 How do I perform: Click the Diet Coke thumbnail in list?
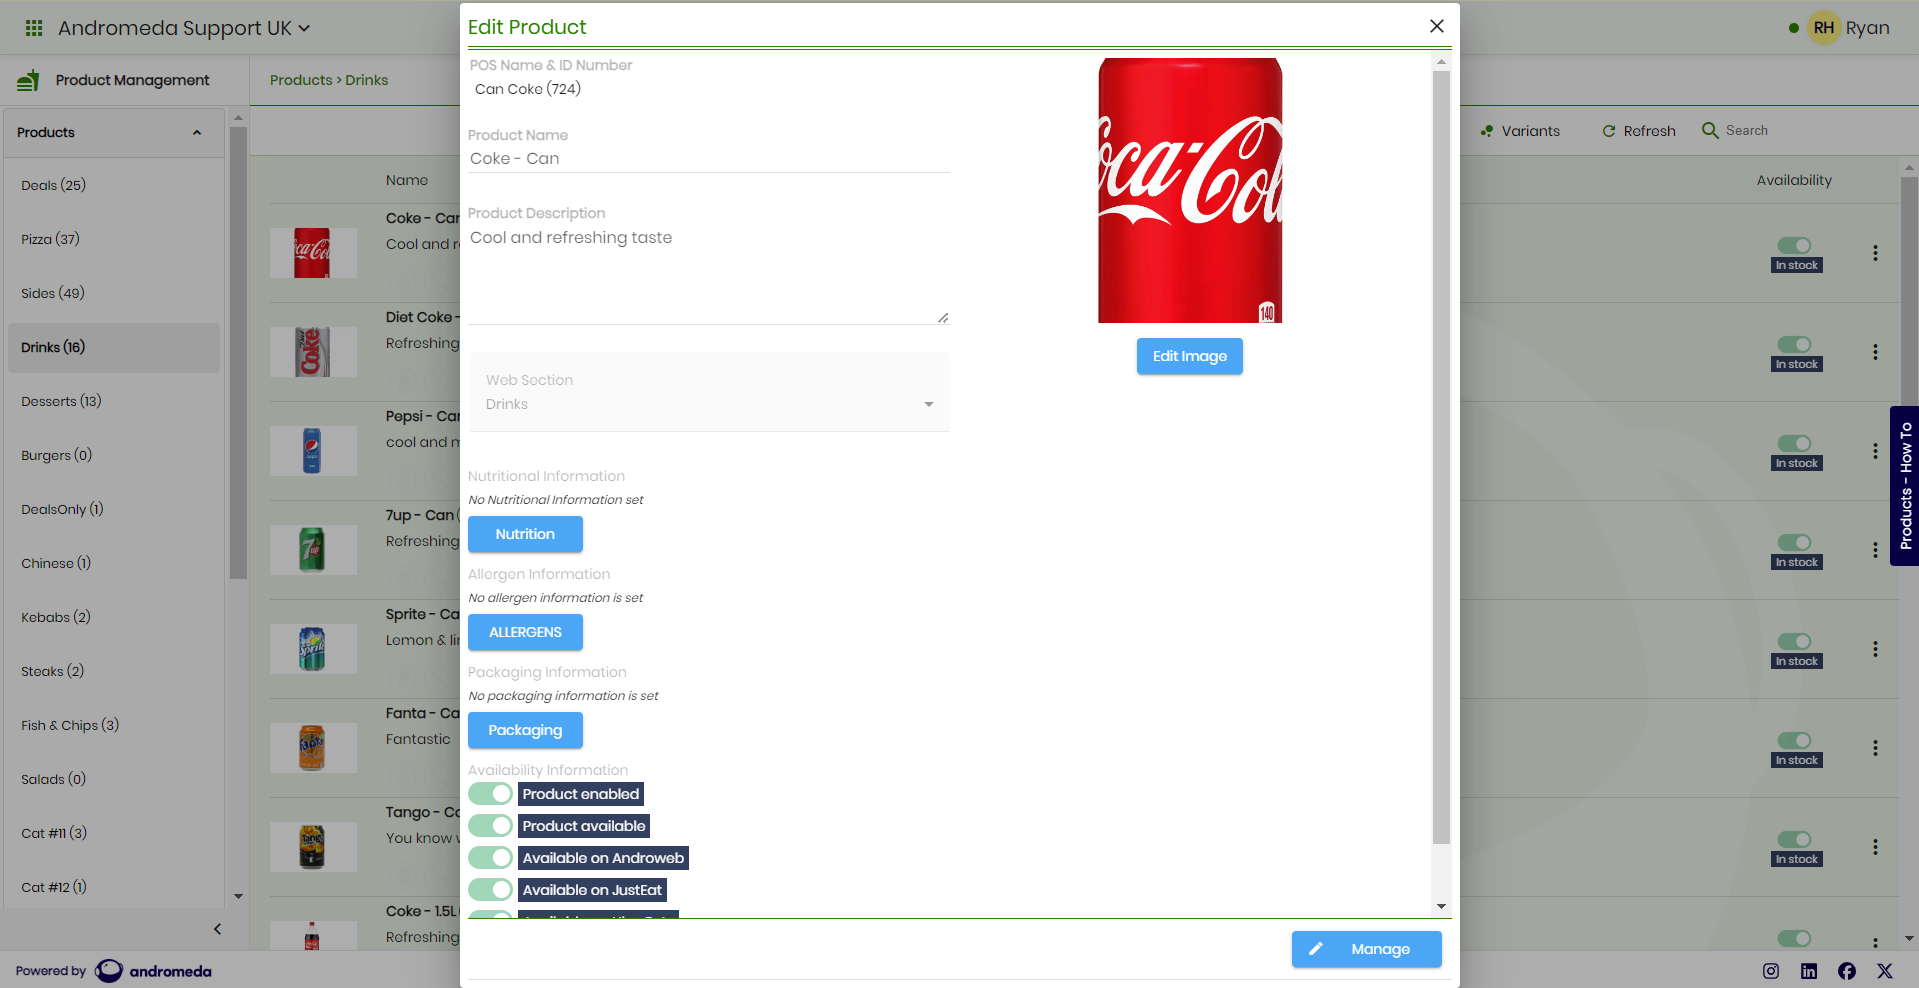pos(312,352)
